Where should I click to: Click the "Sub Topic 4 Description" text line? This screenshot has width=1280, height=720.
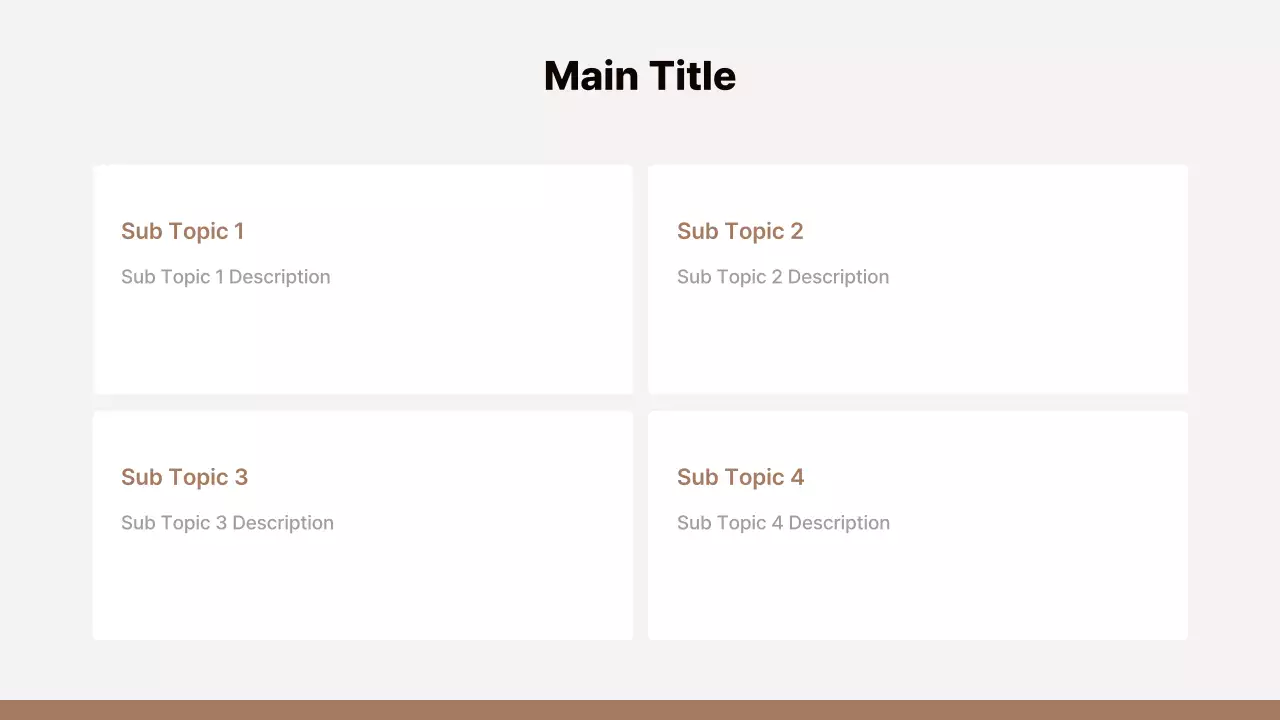[x=783, y=523]
